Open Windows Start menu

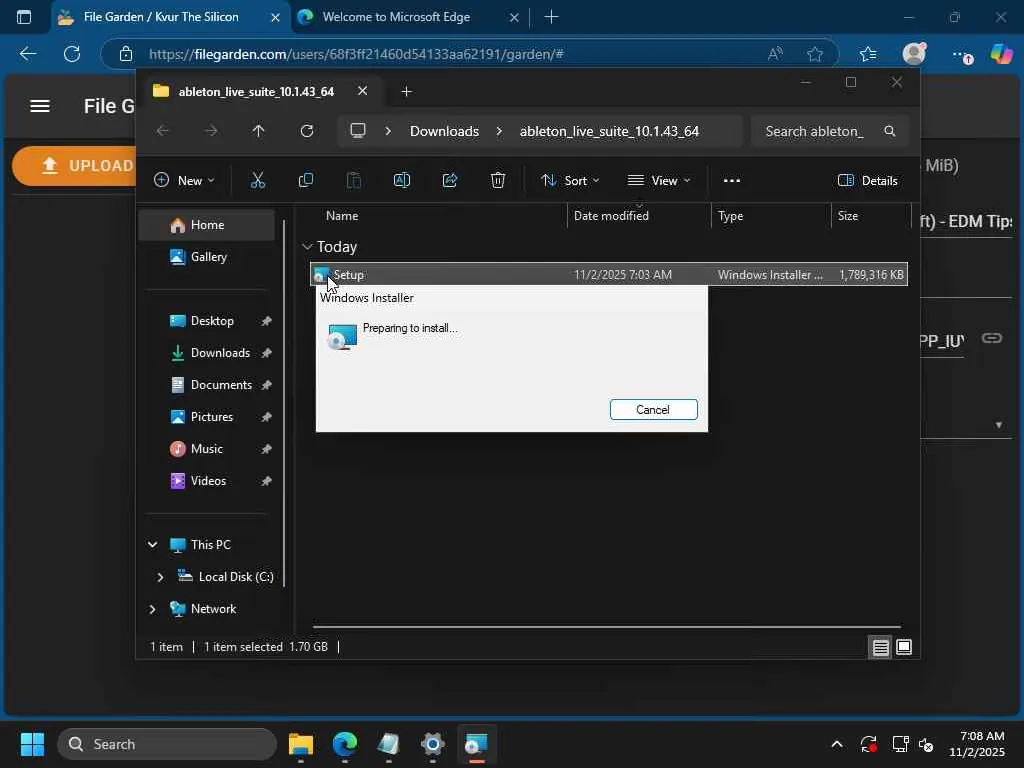point(32,744)
